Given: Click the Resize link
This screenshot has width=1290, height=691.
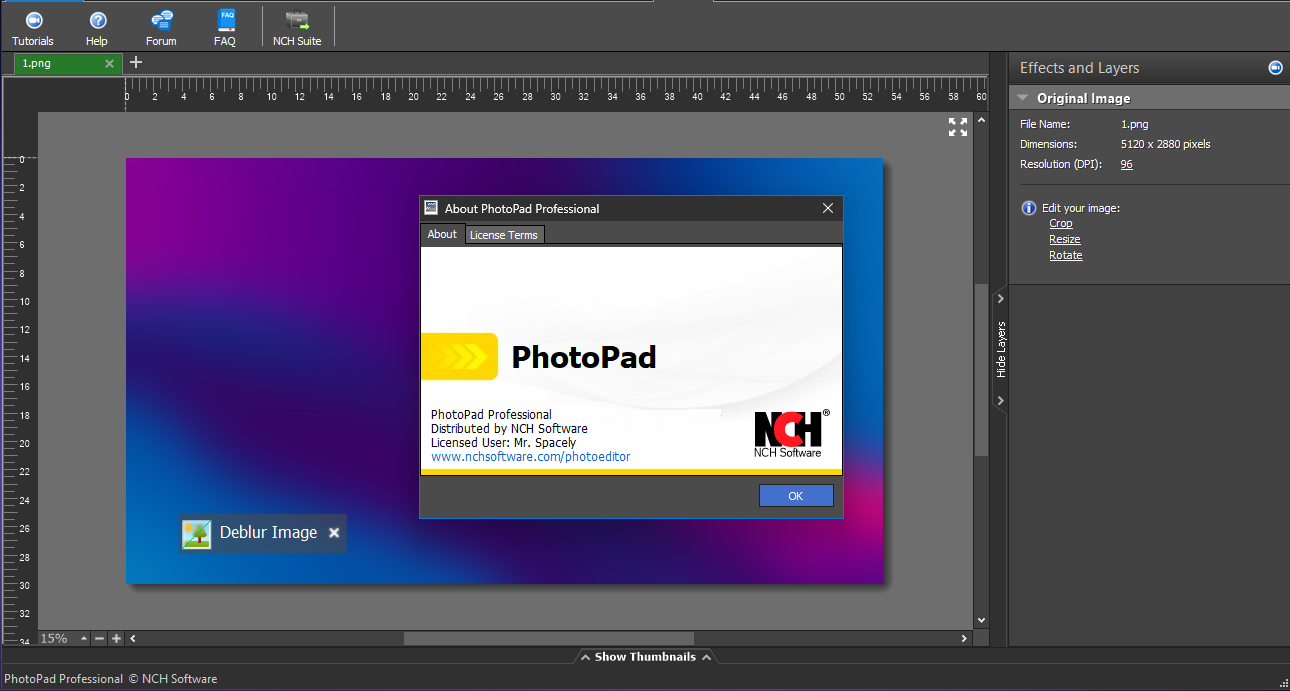Looking at the screenshot, I should [x=1065, y=239].
